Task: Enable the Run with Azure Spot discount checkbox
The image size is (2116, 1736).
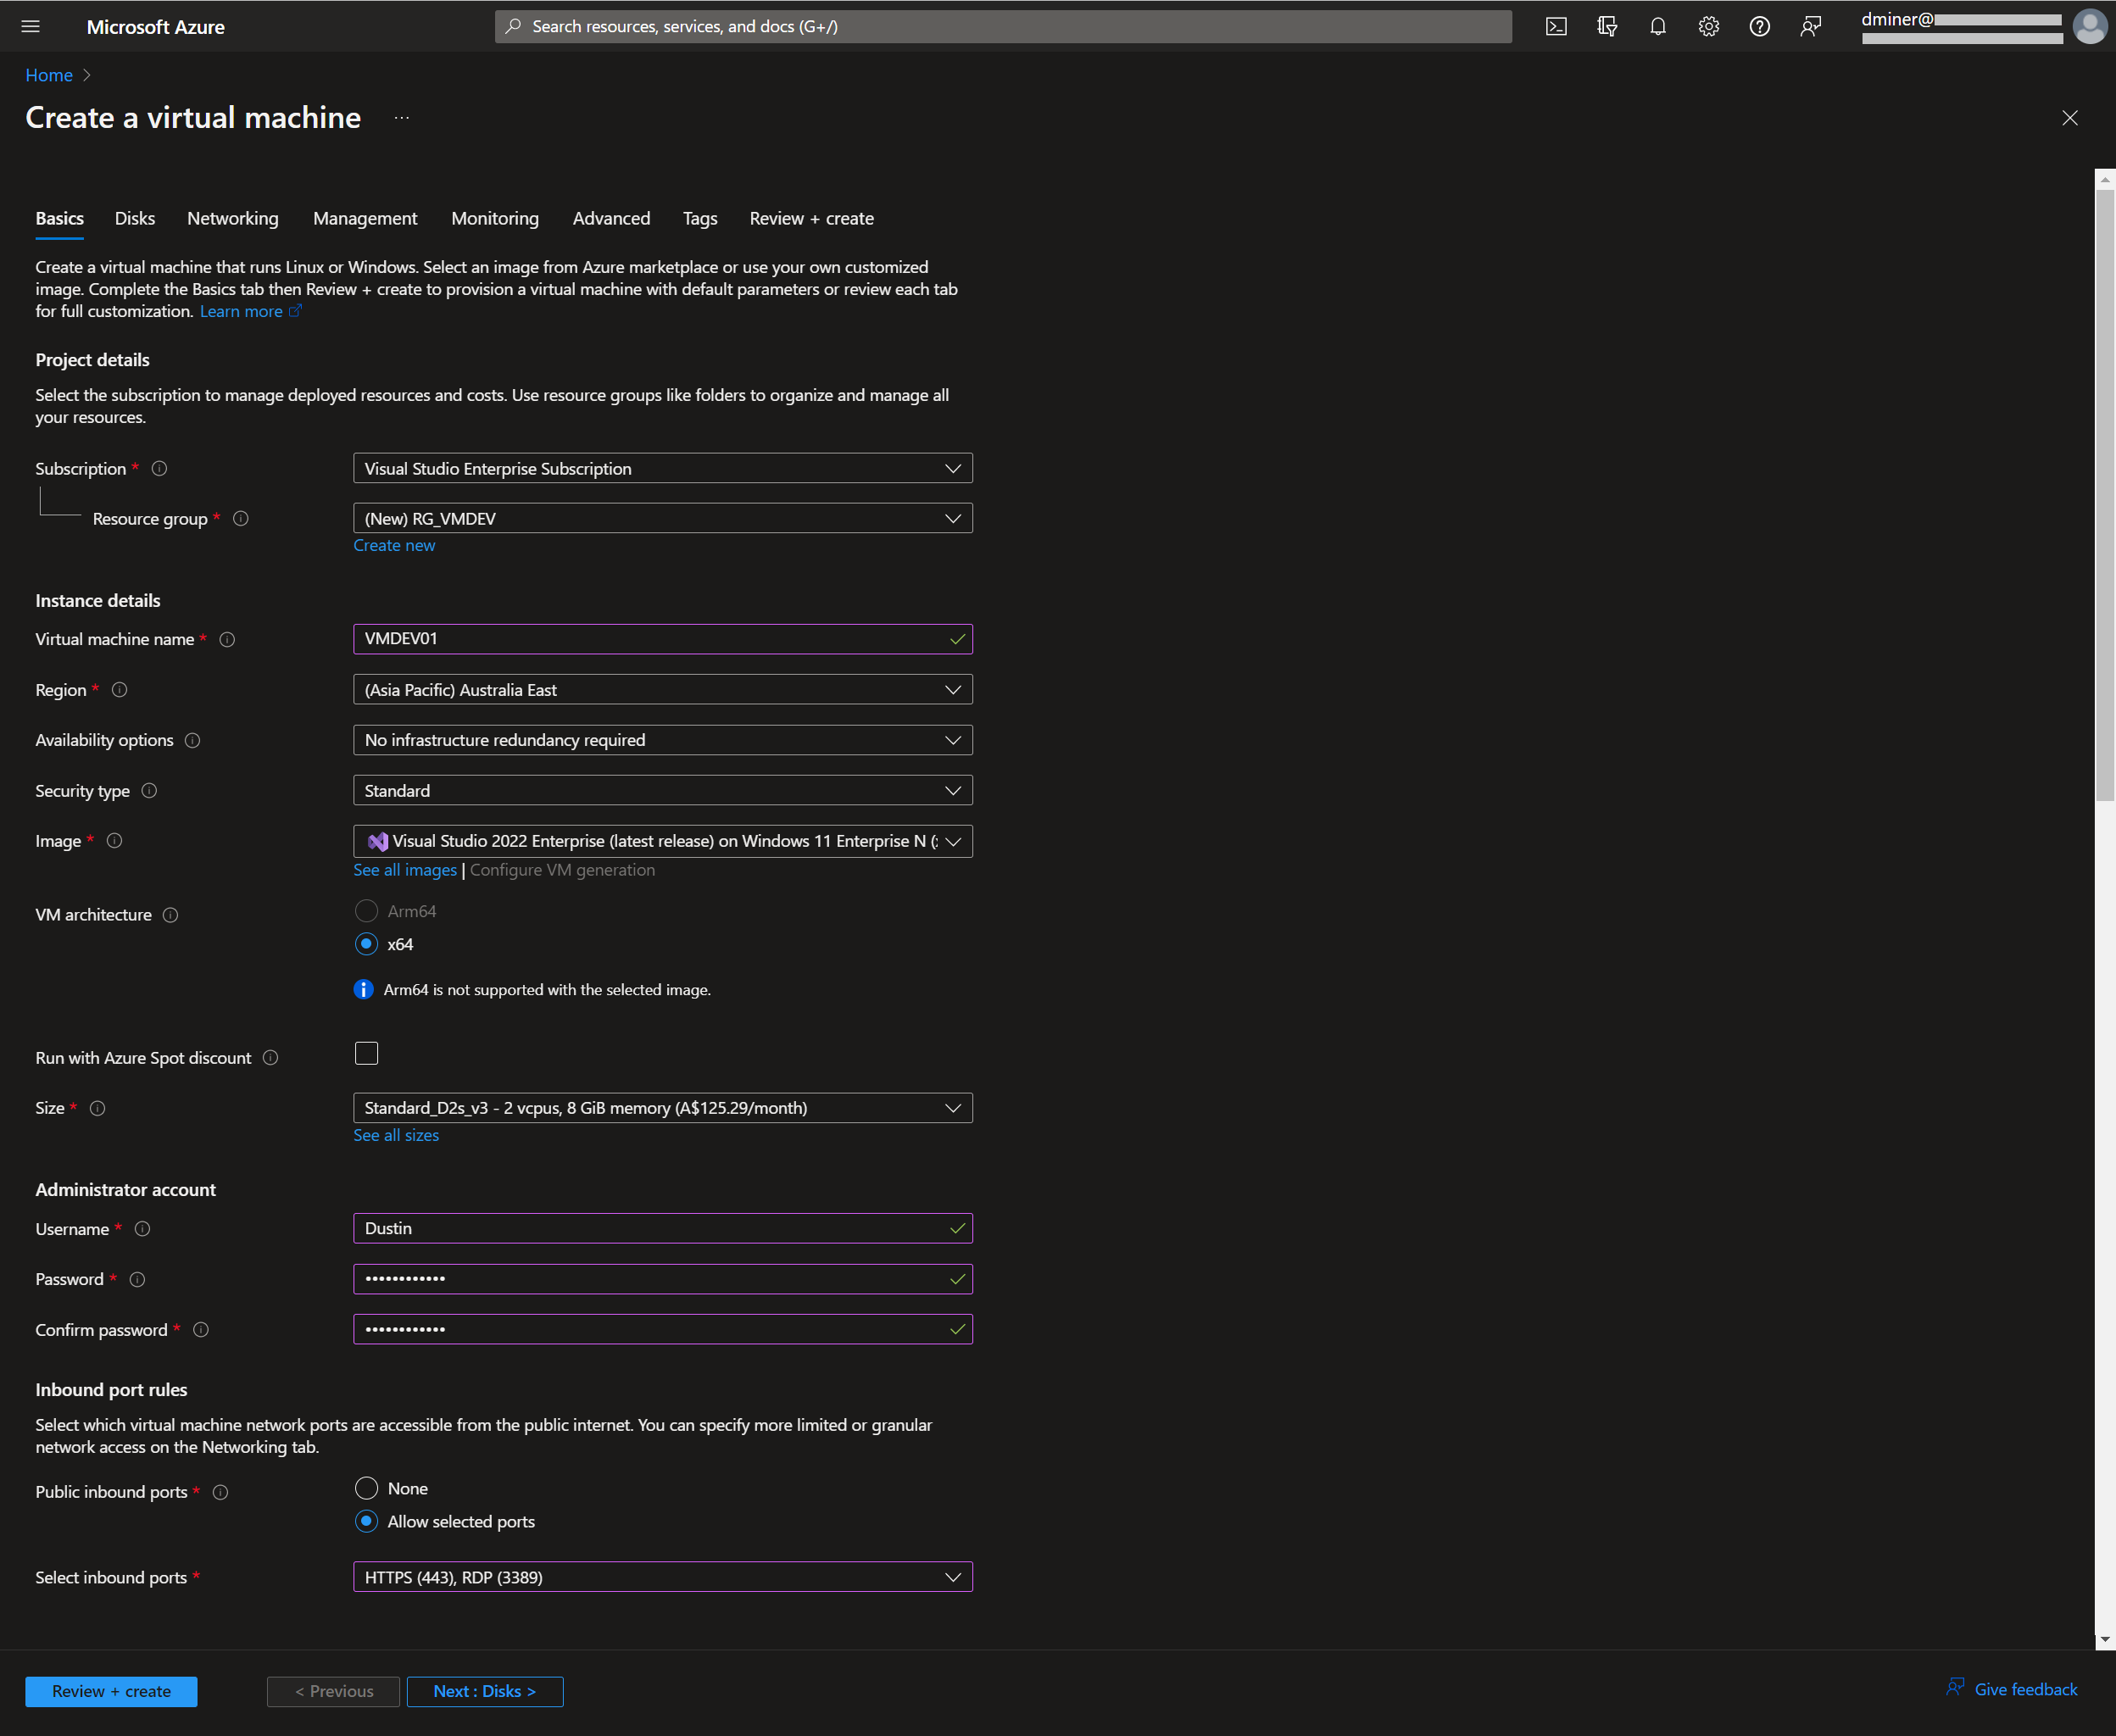Action: [367, 1053]
